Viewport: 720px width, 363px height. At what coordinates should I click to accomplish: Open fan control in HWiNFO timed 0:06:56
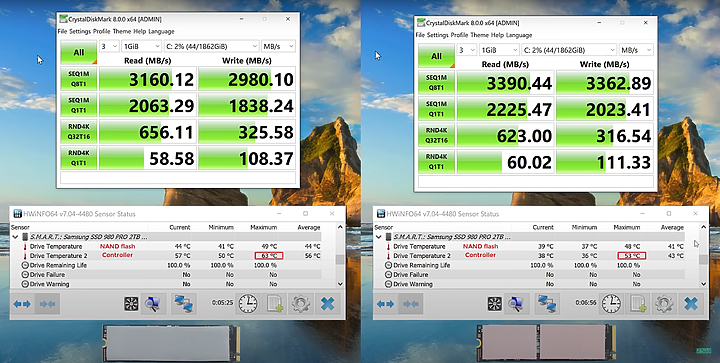point(495,304)
